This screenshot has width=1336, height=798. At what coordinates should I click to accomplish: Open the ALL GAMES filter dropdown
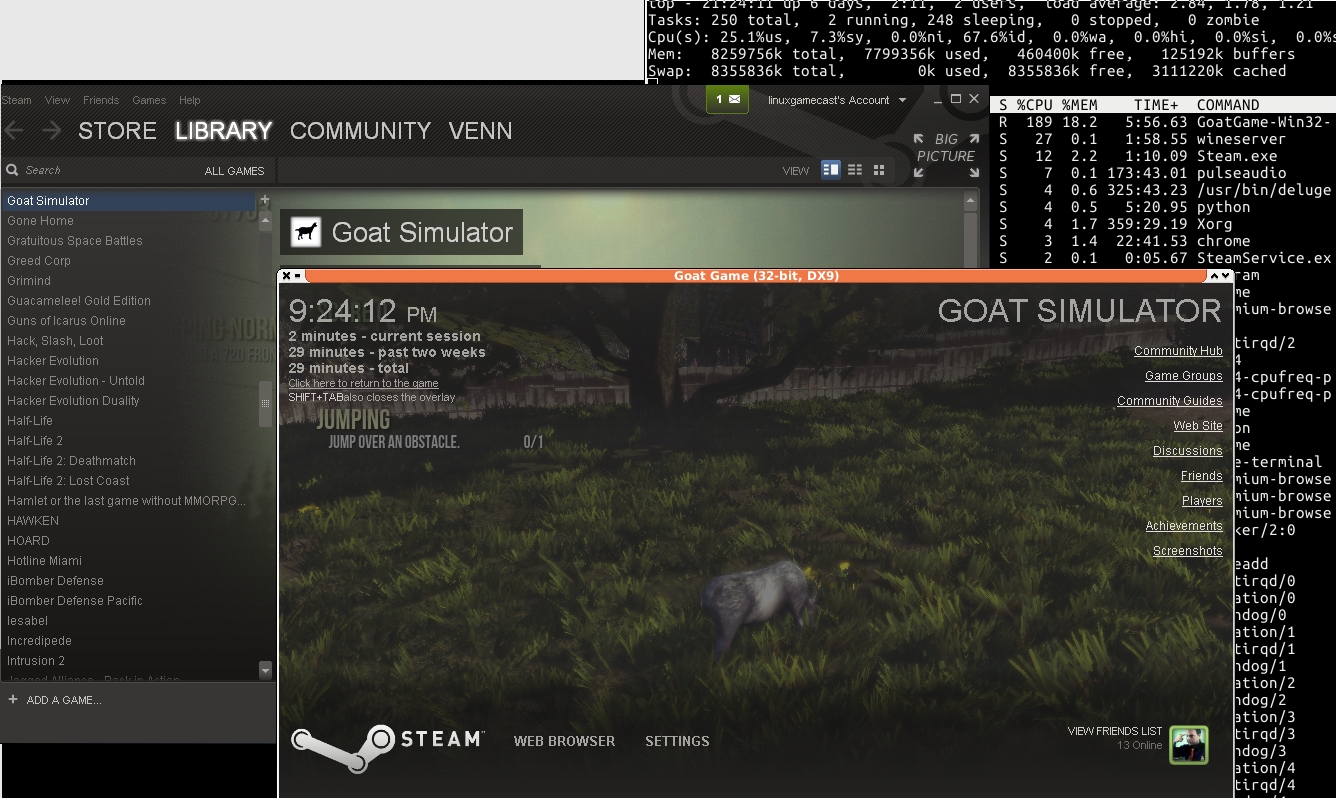click(235, 171)
